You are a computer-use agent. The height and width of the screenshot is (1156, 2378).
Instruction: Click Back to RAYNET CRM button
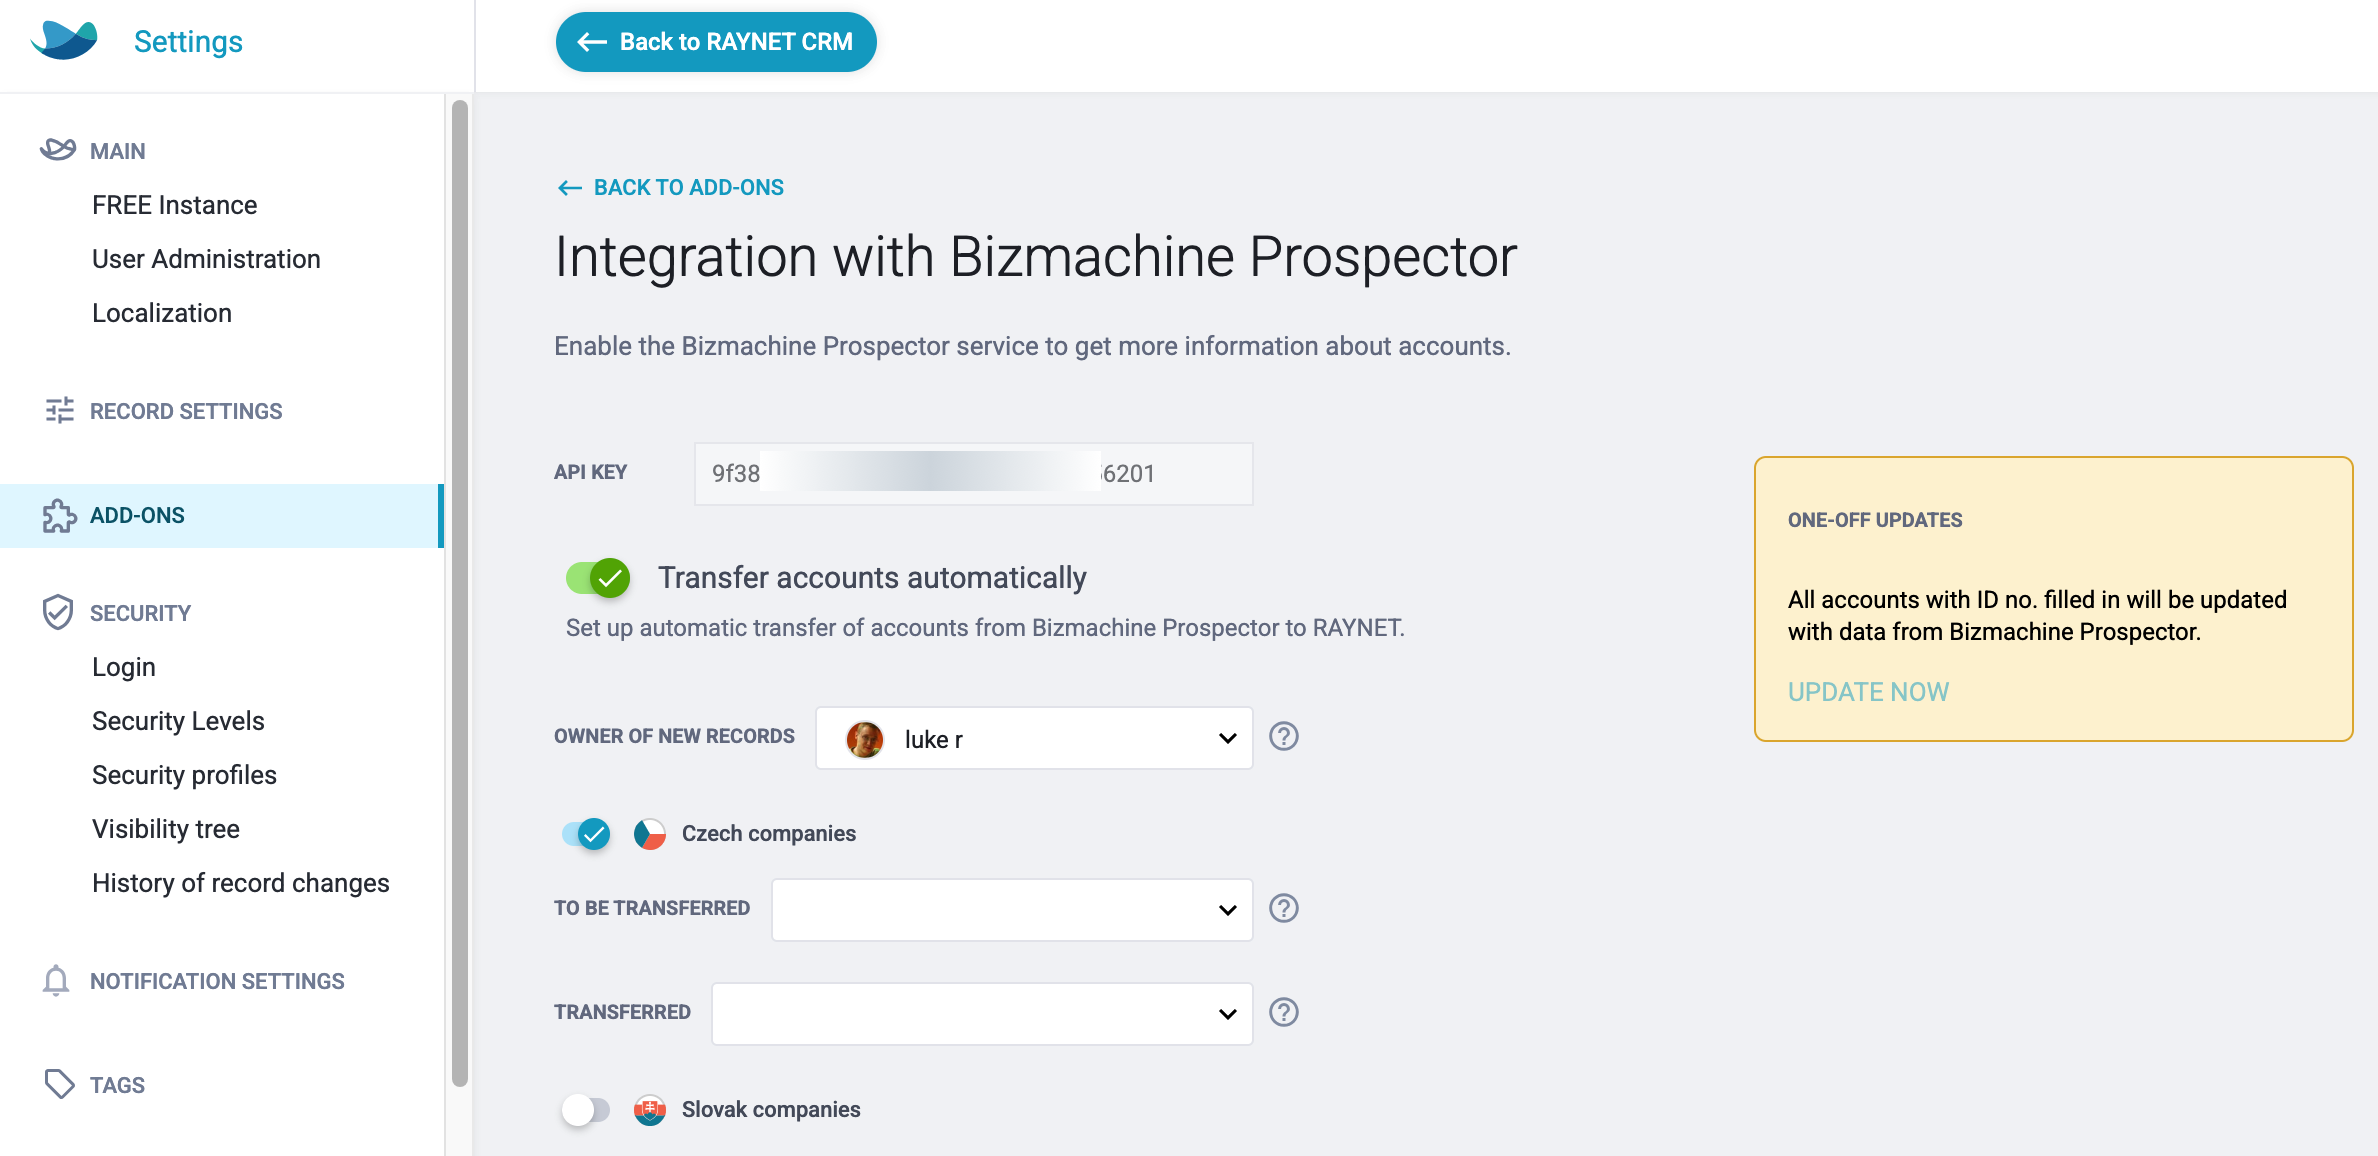pyautogui.click(x=716, y=42)
